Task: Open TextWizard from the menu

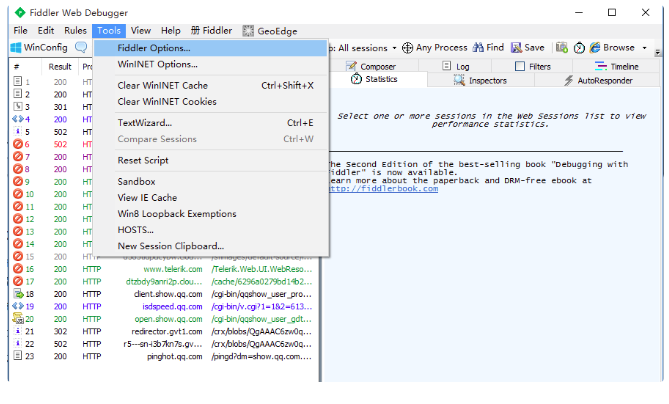Action: point(210,123)
